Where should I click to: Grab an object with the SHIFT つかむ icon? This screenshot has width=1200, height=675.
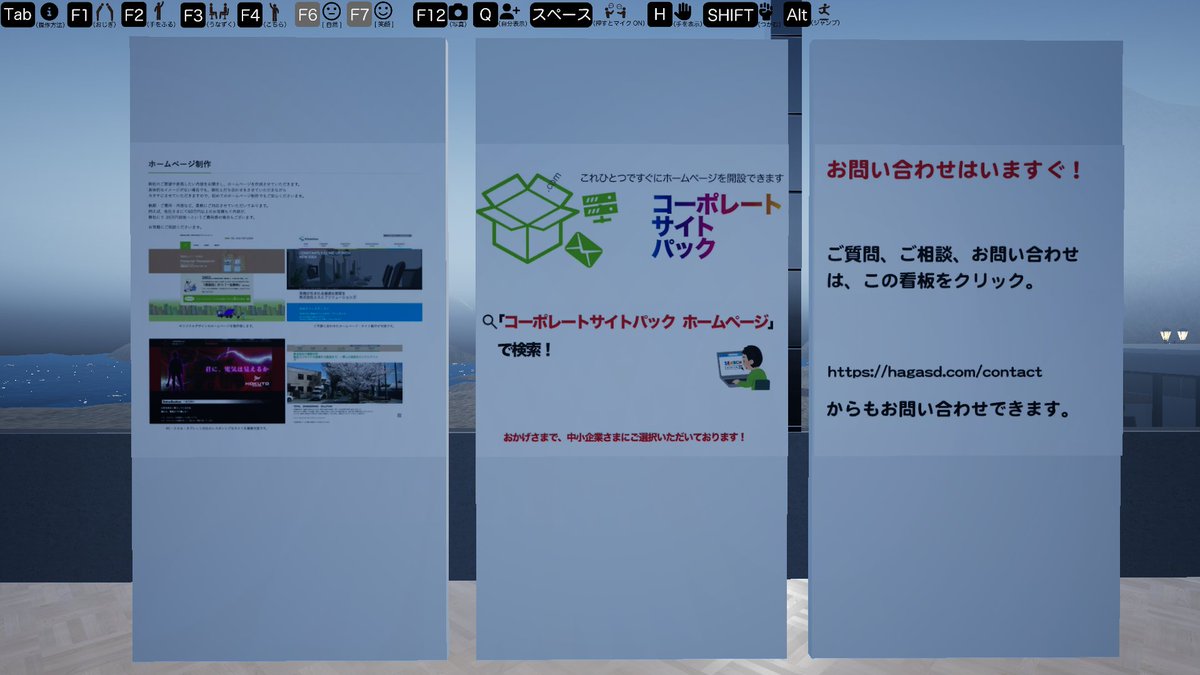[729, 14]
